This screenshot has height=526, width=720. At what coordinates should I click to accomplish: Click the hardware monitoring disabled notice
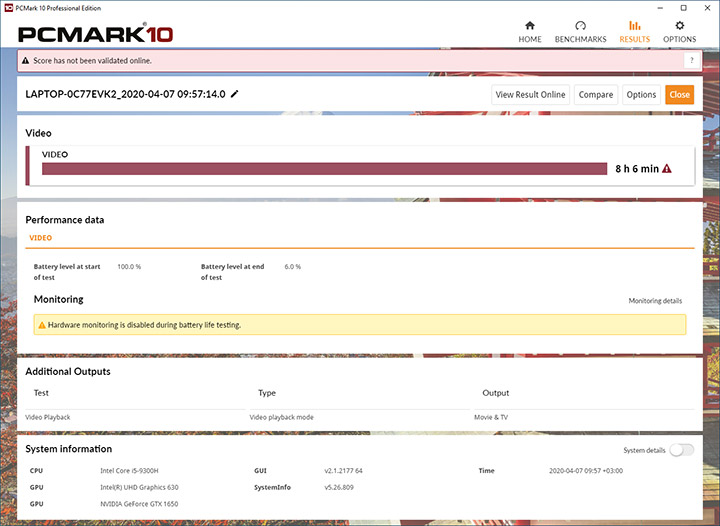pyautogui.click(x=360, y=325)
